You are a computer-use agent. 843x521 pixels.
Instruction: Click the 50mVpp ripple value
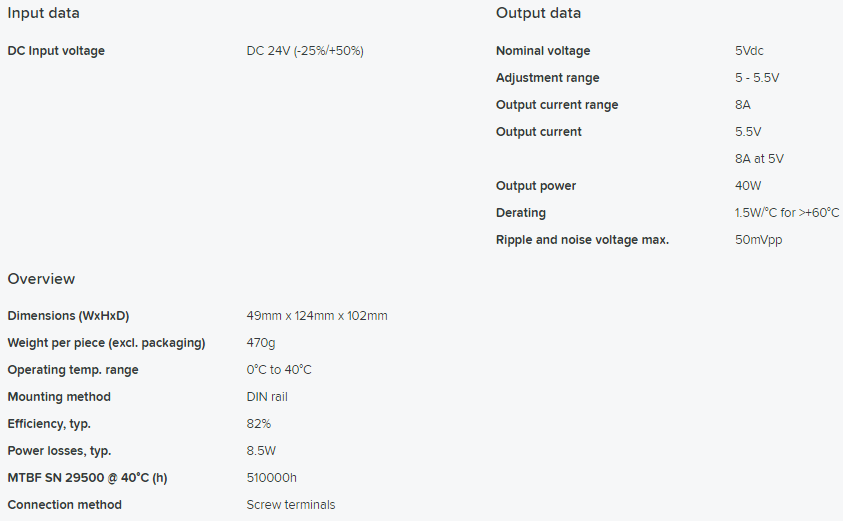(x=758, y=239)
